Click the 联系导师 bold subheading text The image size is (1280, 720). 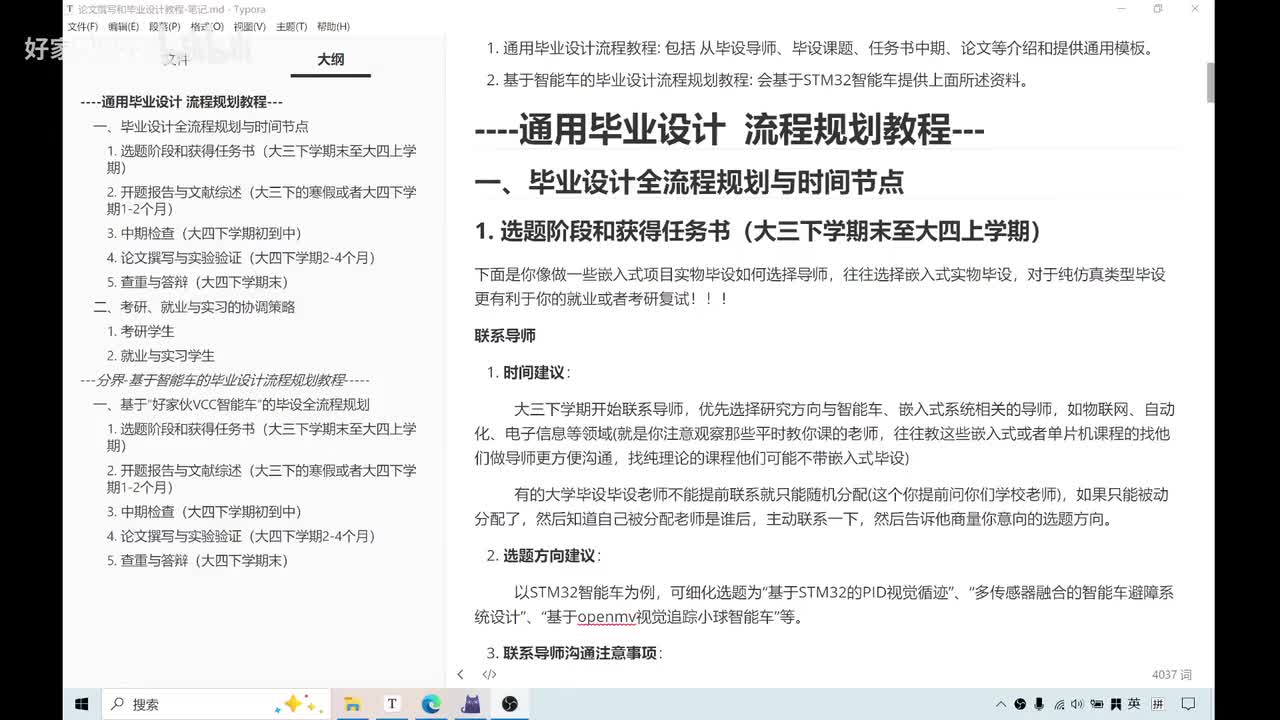click(505, 336)
